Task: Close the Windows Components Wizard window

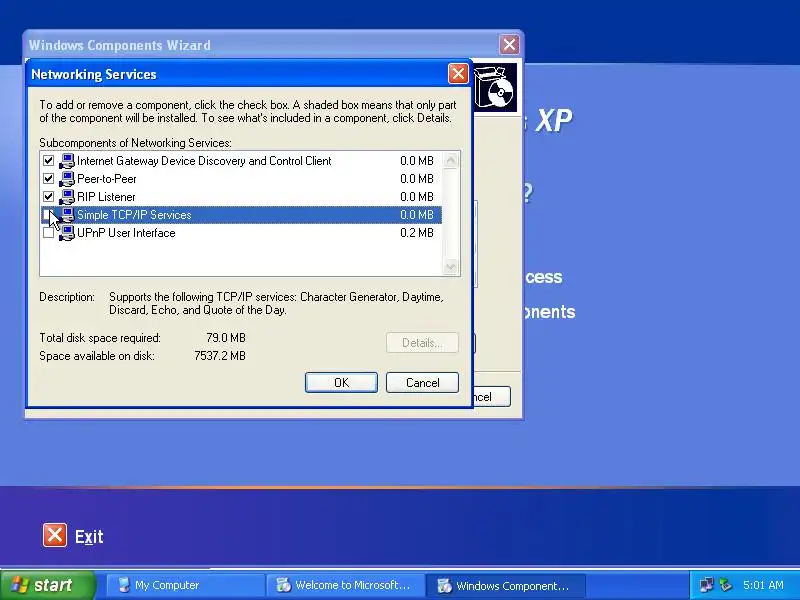Action: pos(509,45)
